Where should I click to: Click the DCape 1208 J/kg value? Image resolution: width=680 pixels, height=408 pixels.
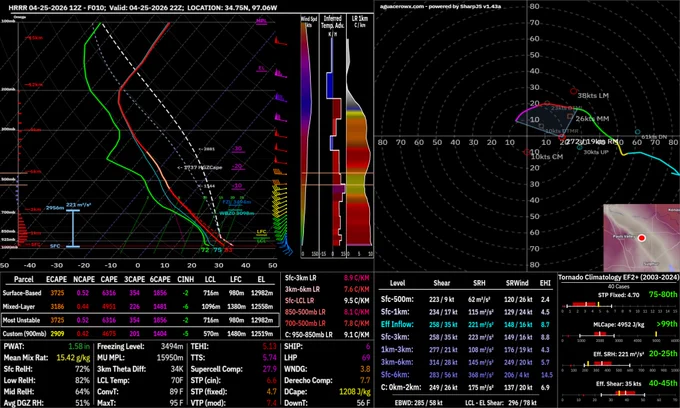coord(355,392)
